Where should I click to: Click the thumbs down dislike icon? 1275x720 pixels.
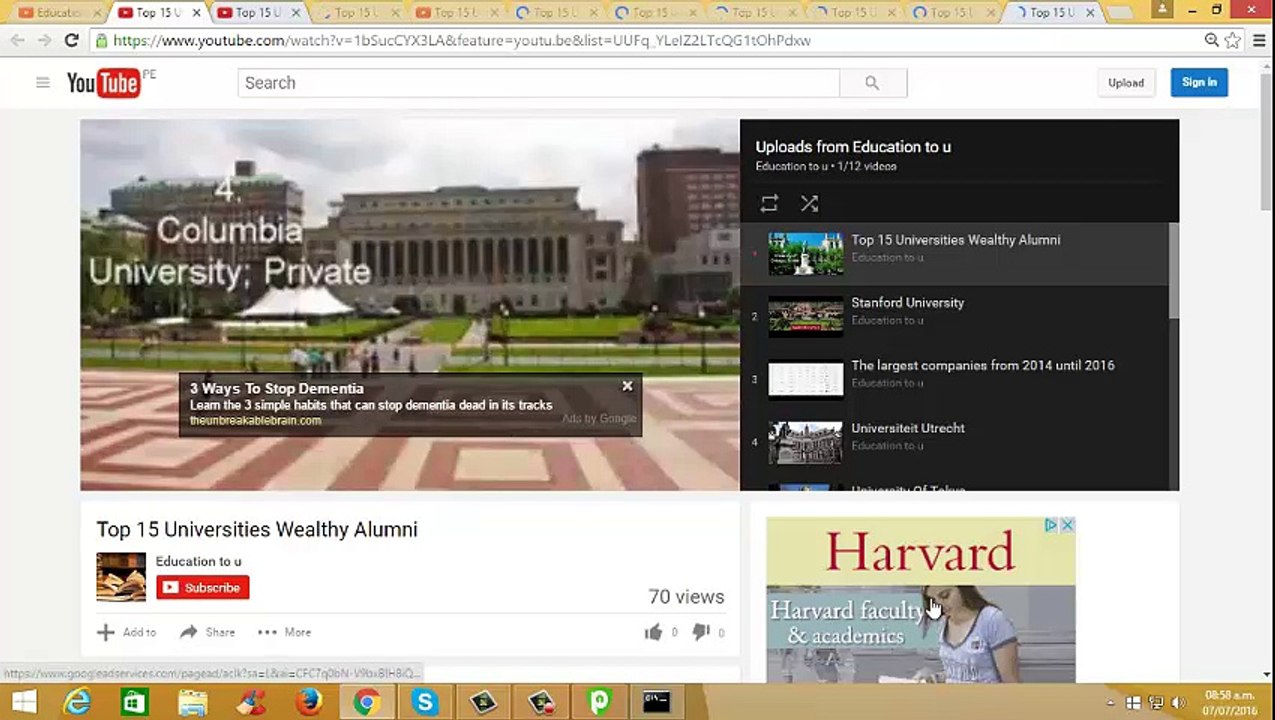(x=701, y=632)
